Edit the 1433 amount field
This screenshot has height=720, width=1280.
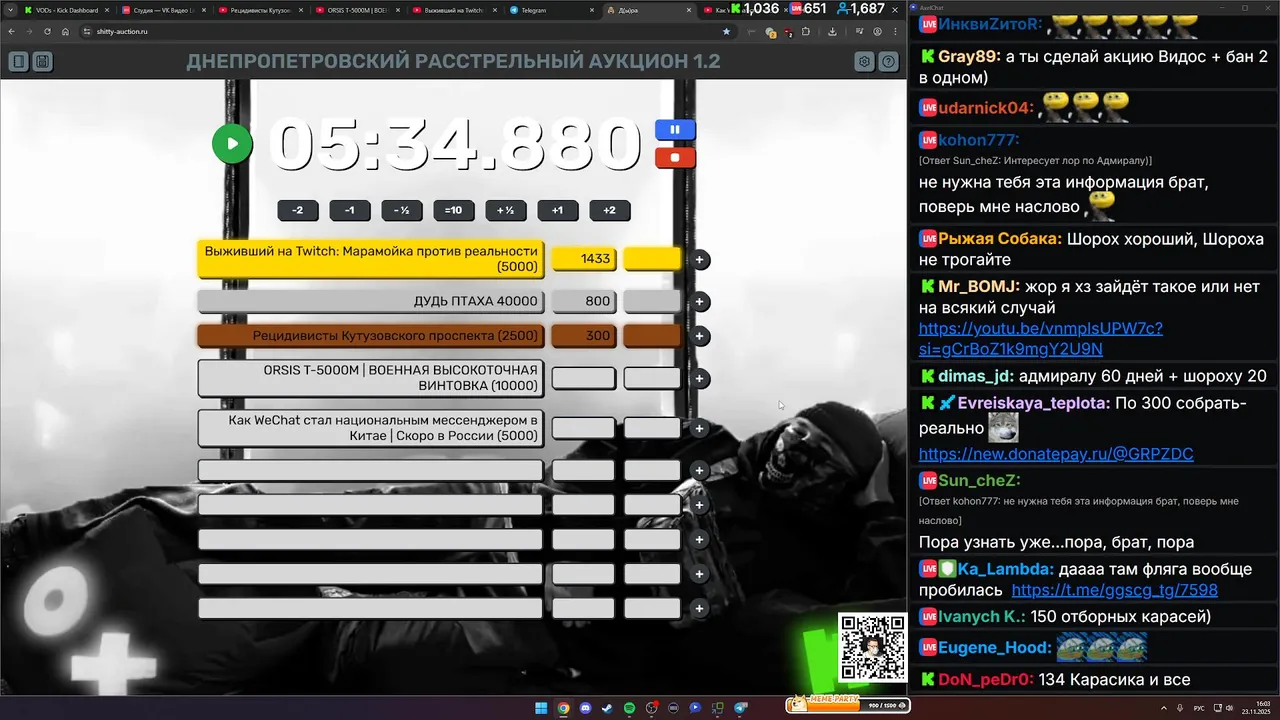pyautogui.click(x=584, y=259)
